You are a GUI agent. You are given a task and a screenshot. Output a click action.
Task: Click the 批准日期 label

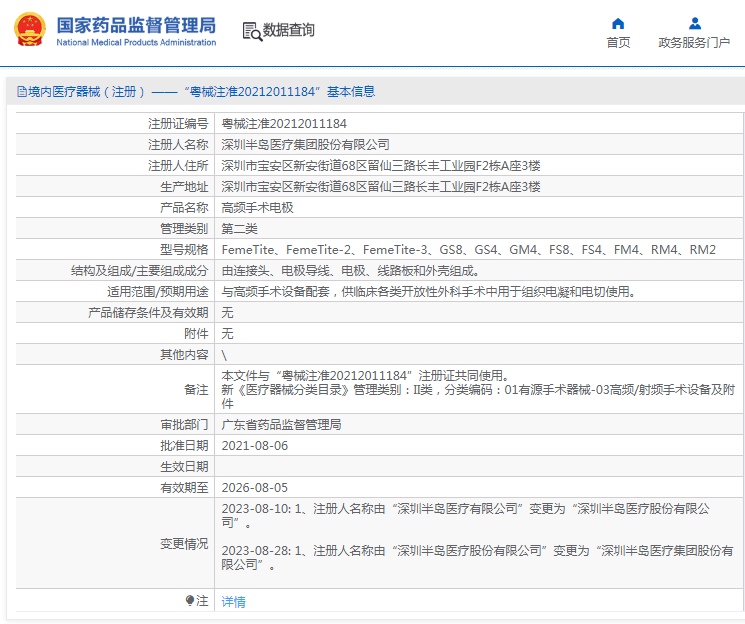[184, 445]
